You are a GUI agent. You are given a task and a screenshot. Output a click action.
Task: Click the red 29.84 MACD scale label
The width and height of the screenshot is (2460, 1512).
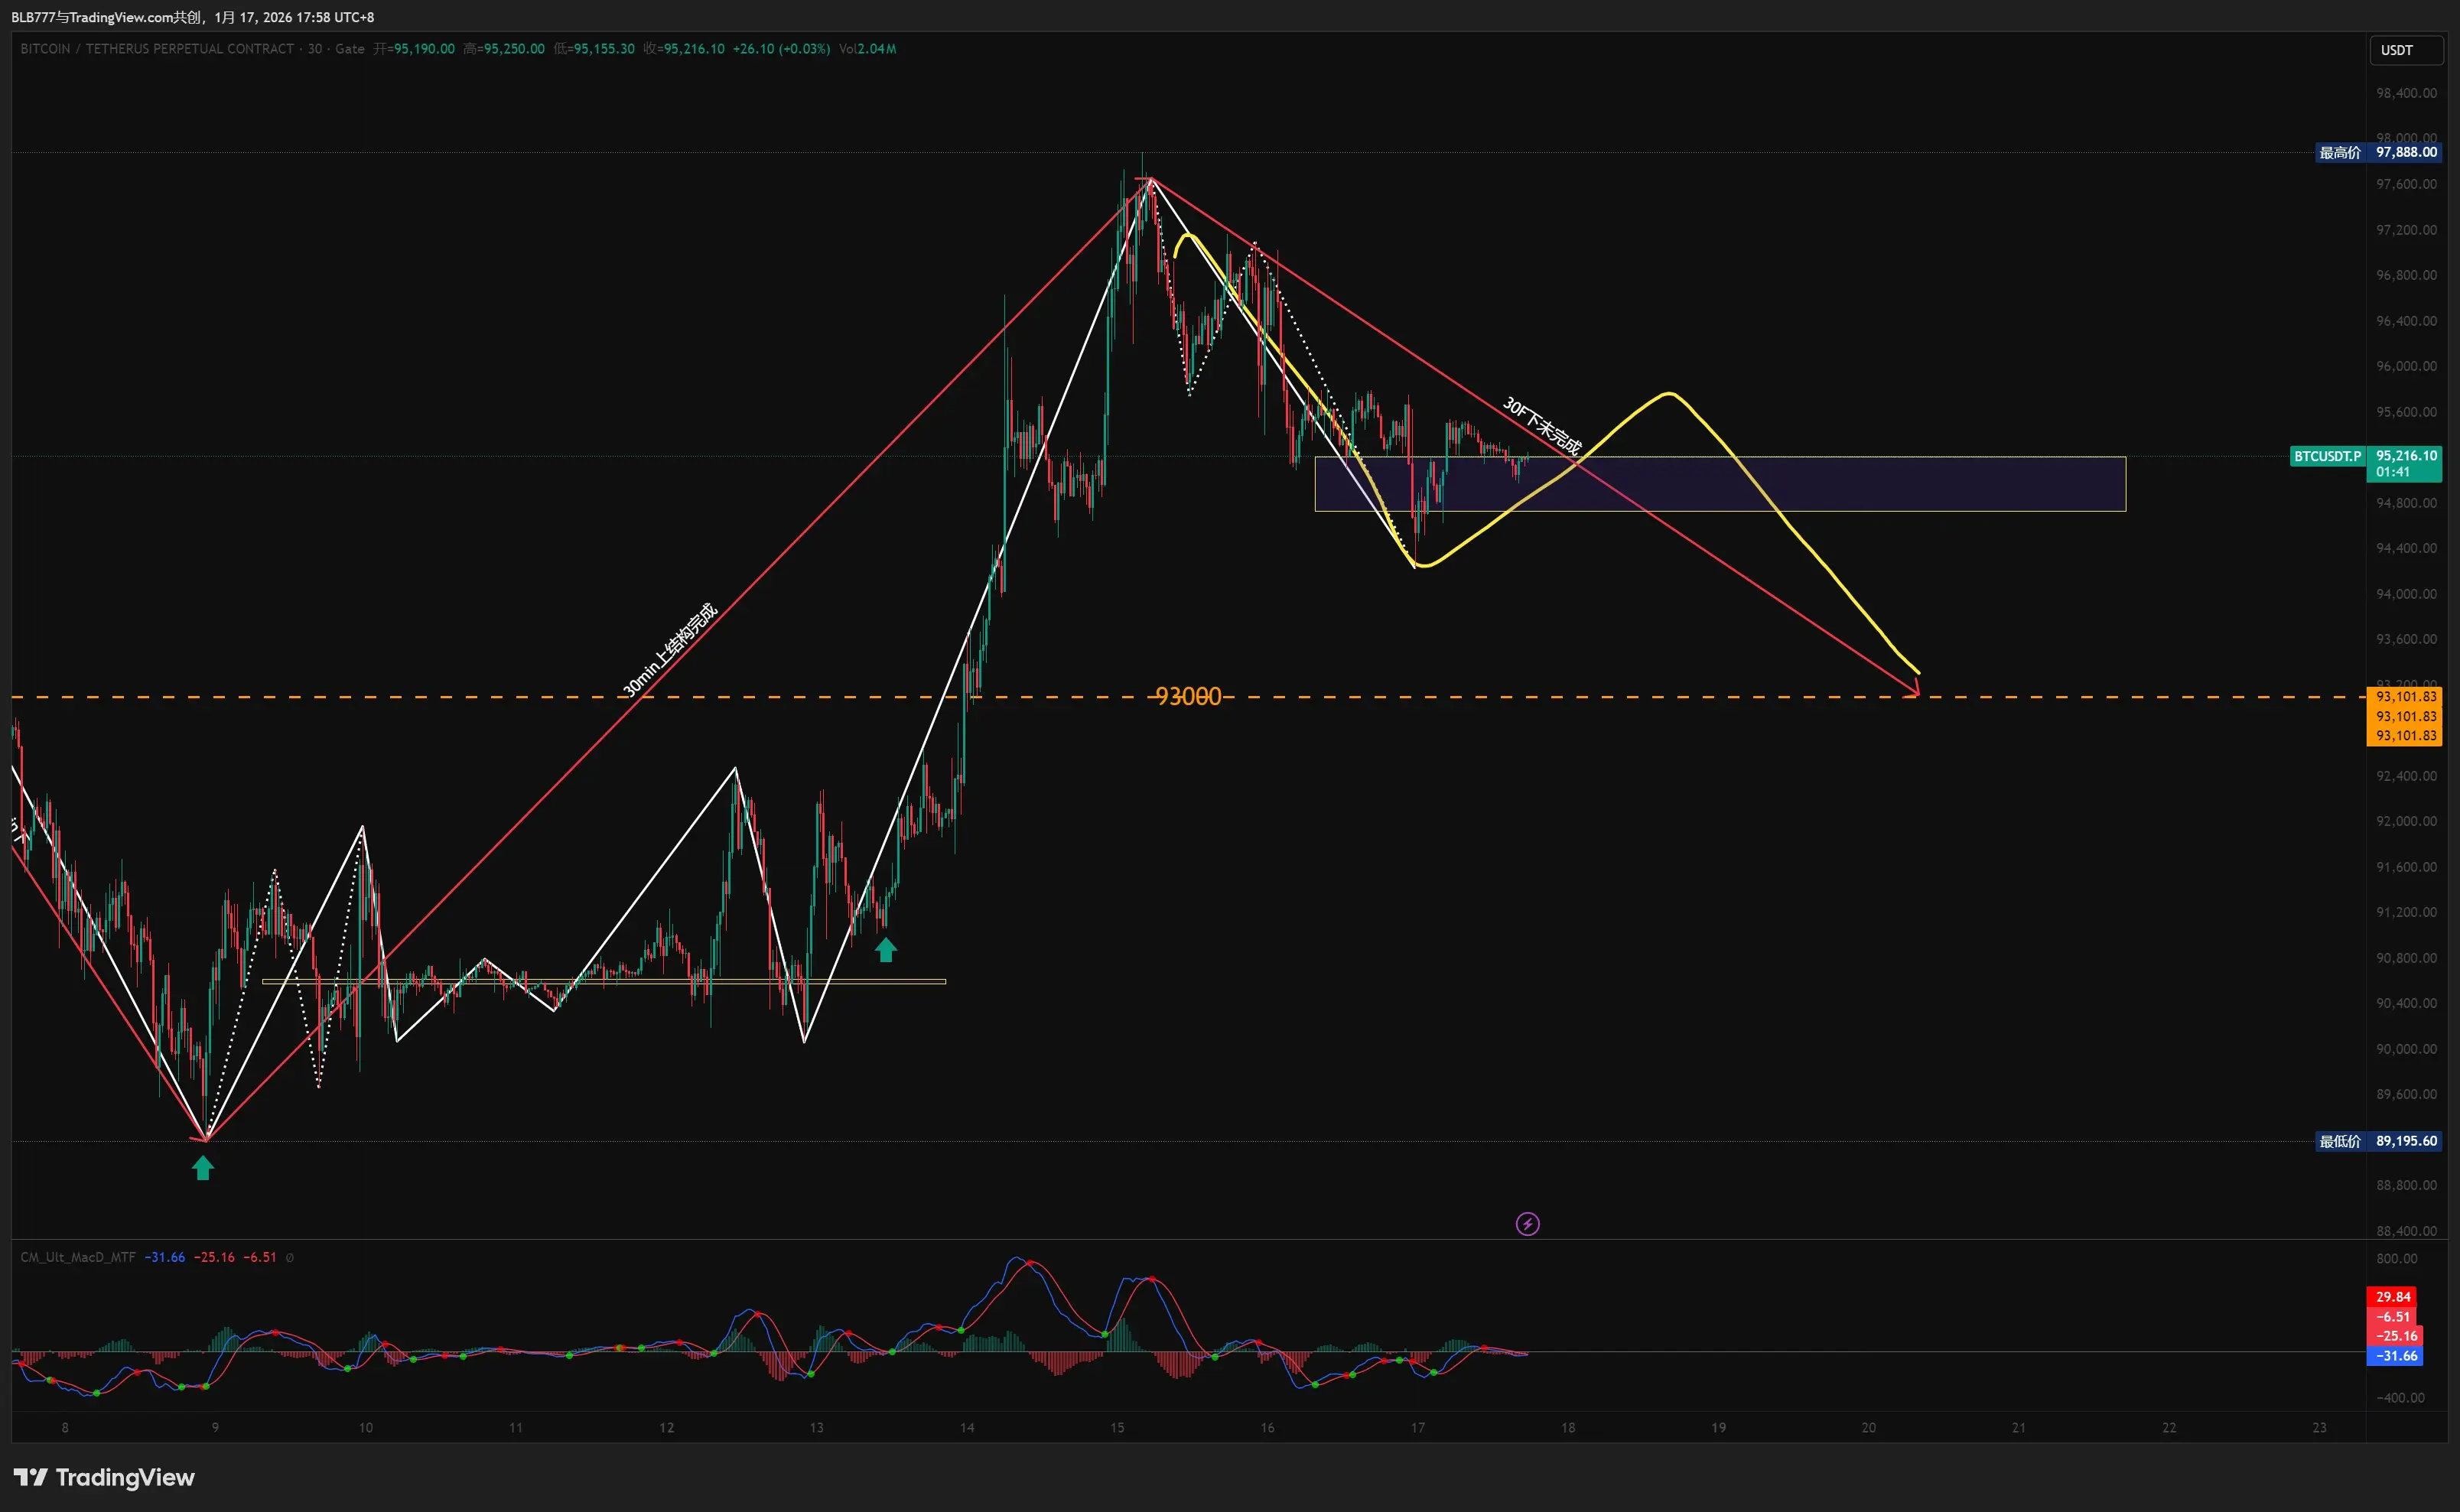tap(2392, 1297)
